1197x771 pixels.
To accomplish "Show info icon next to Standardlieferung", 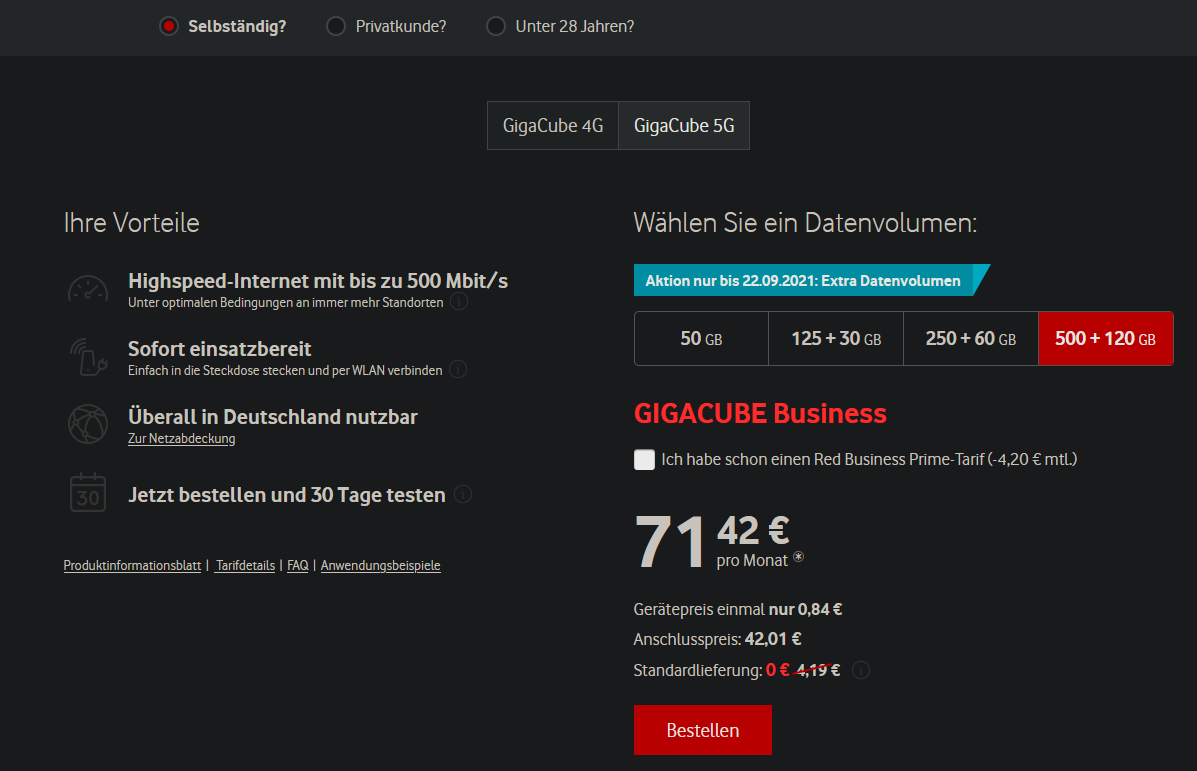I will coord(860,670).
